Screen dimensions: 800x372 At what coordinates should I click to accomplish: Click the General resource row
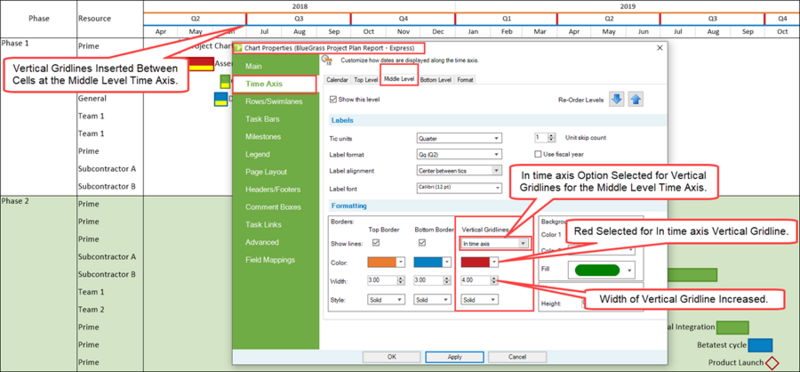(x=92, y=98)
